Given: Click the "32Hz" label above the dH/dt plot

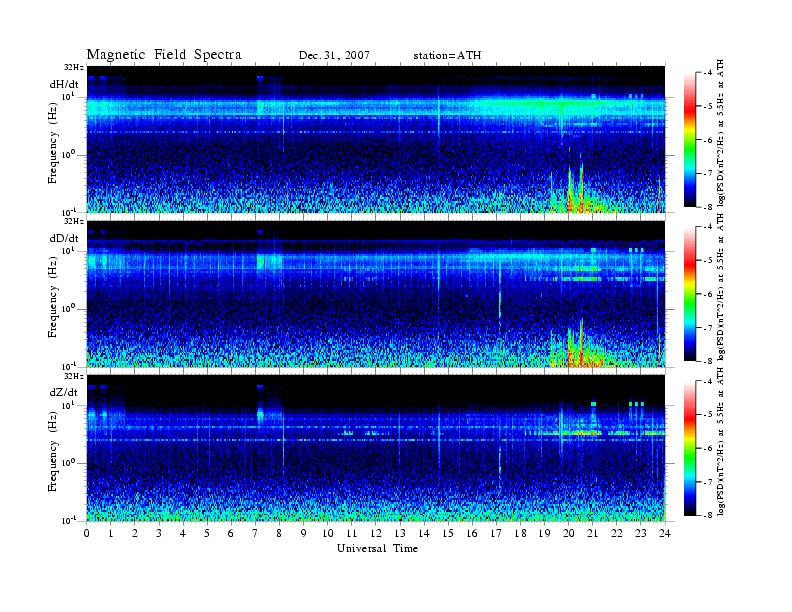Looking at the screenshot, I should (74, 68).
